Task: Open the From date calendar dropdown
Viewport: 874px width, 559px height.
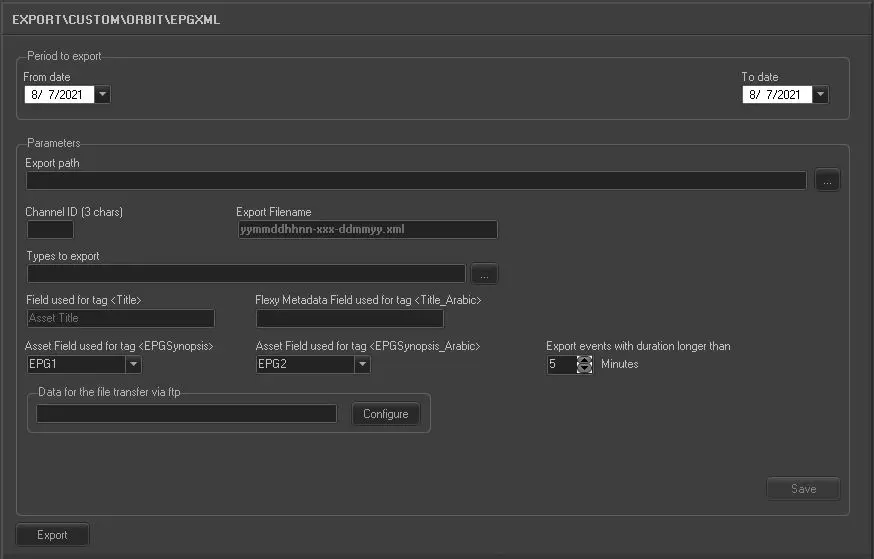Action: pos(103,95)
